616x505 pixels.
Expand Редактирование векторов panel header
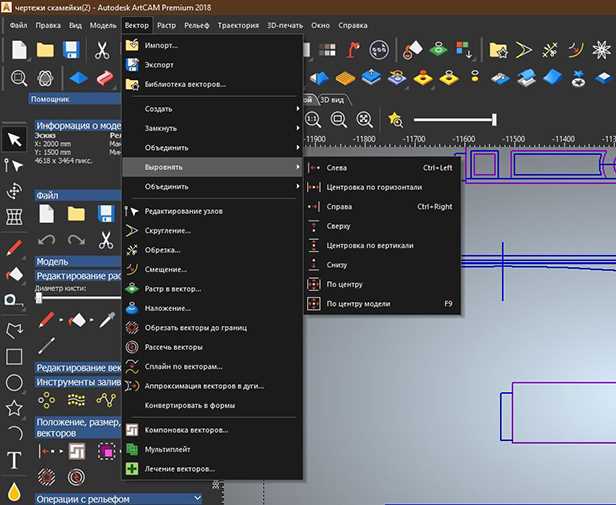[x=78, y=368]
